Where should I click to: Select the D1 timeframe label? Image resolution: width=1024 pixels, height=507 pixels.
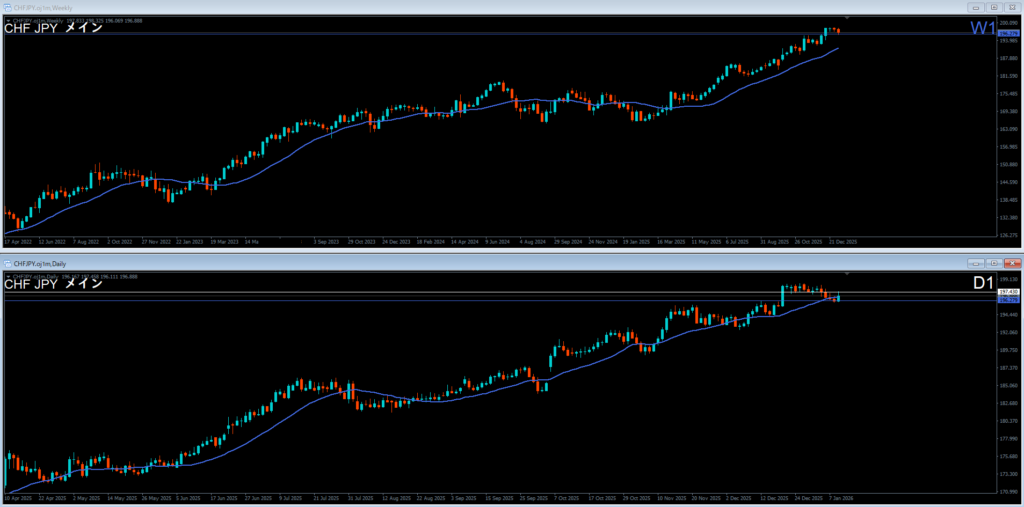click(983, 284)
